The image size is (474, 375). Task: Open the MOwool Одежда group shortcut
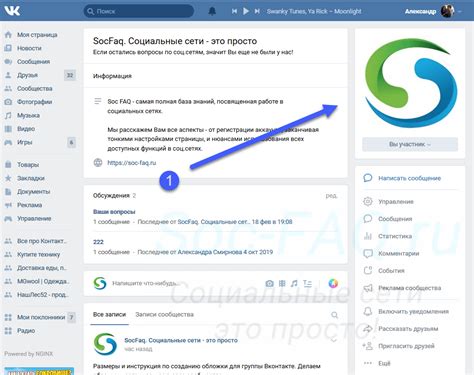[x=43, y=281]
